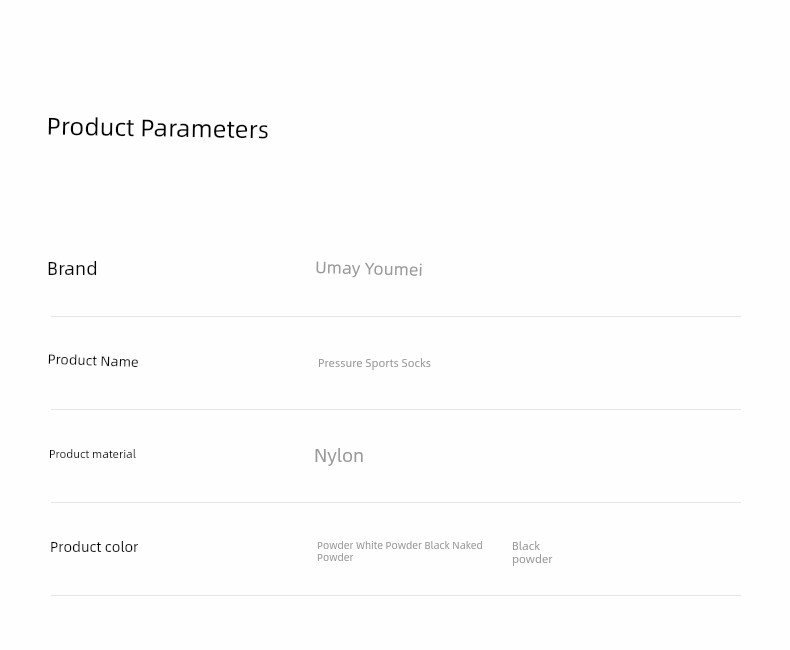Viewport: 790px width, 650px height.
Task: Click the "Product Parameters" heading
Action: (x=158, y=128)
